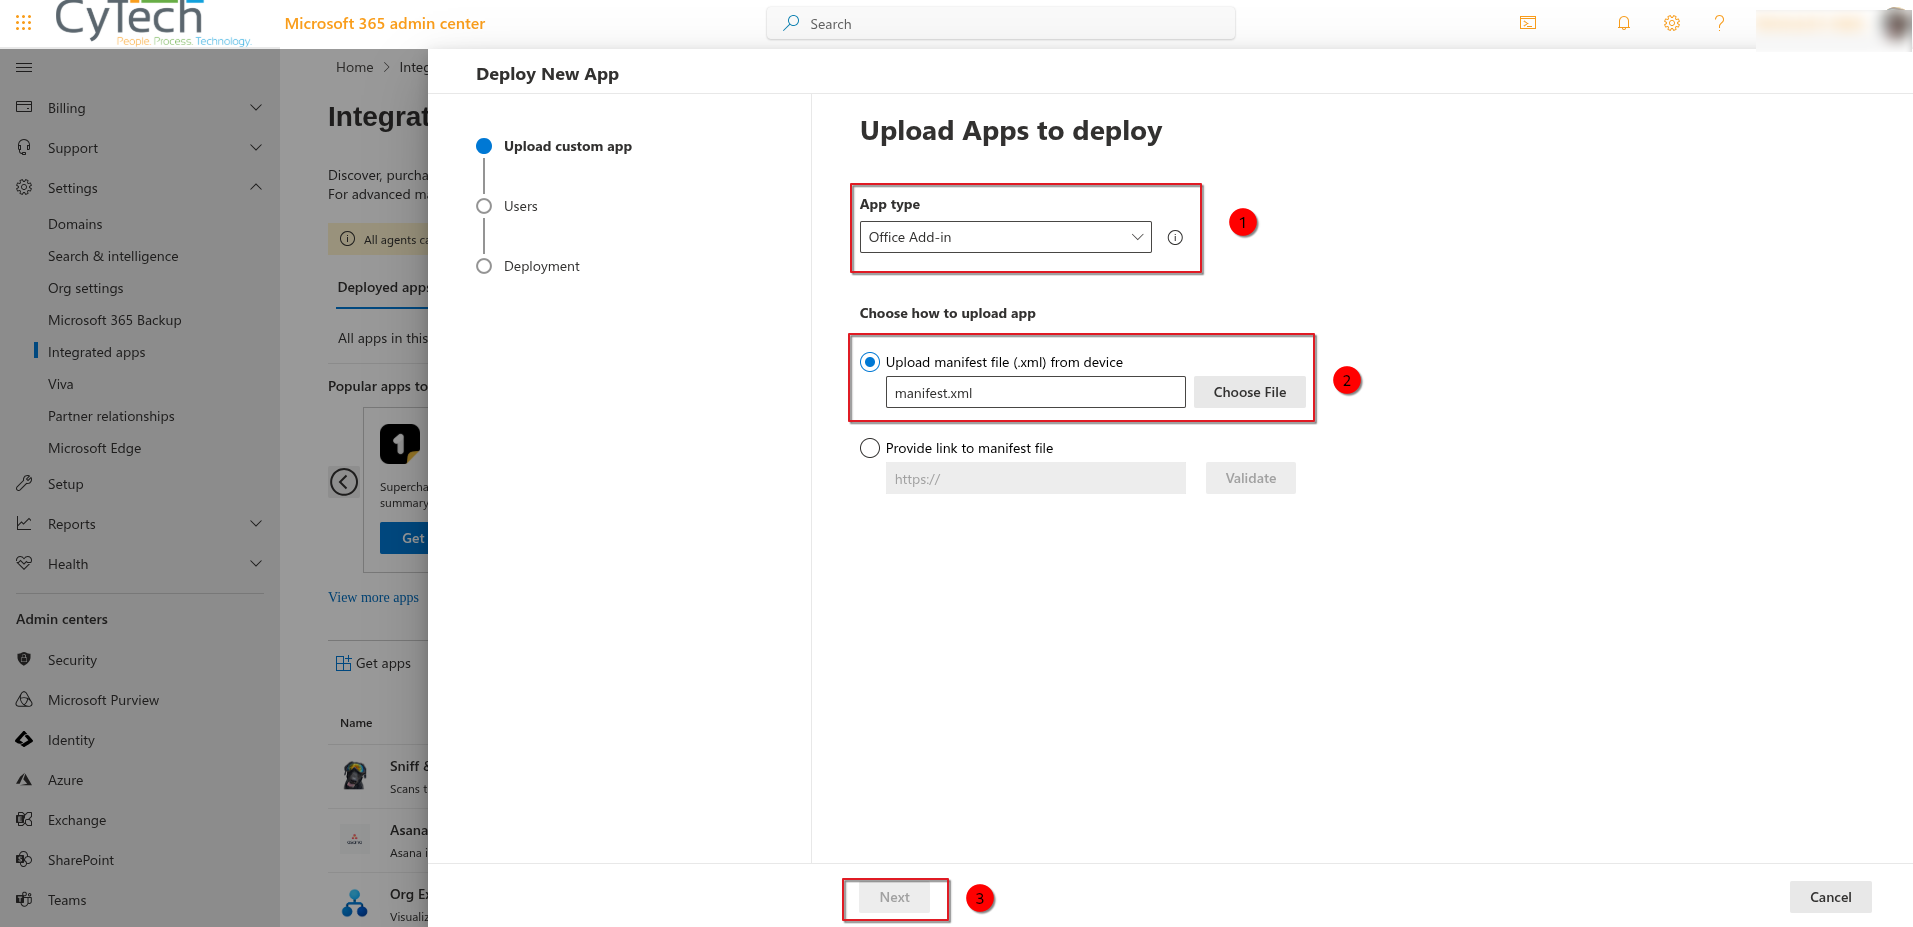The image size is (1913, 927).
Task: Select Upload manifest file from device radio
Action: tap(870, 362)
